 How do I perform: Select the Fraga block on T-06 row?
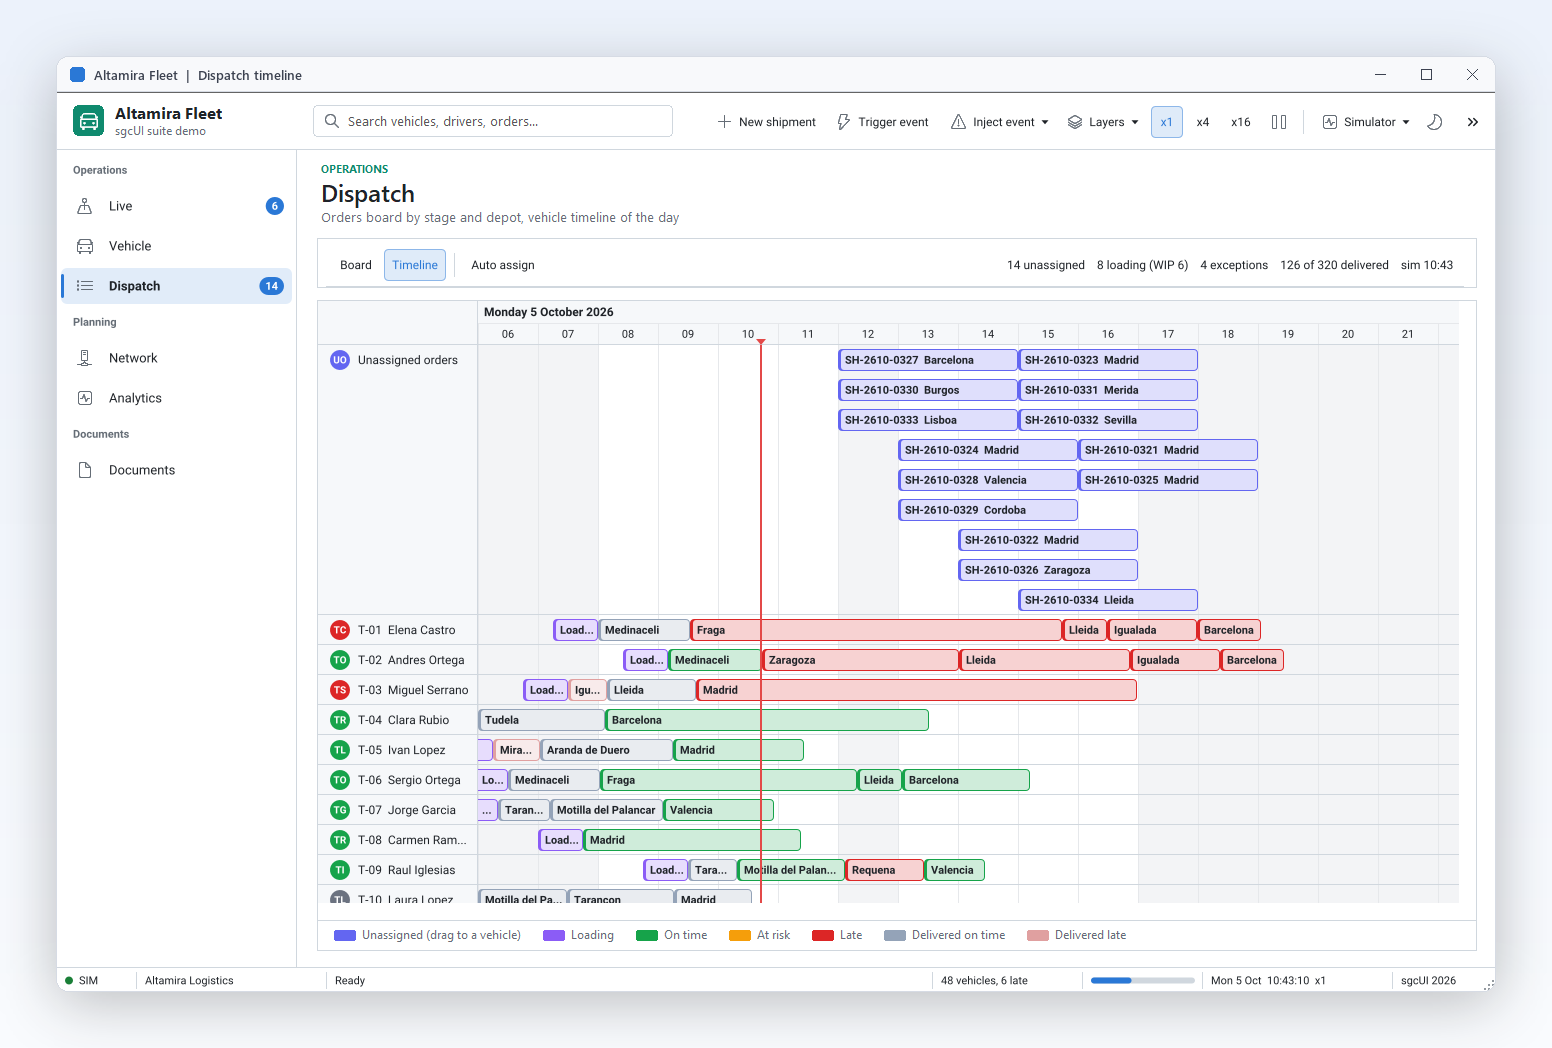coord(728,780)
